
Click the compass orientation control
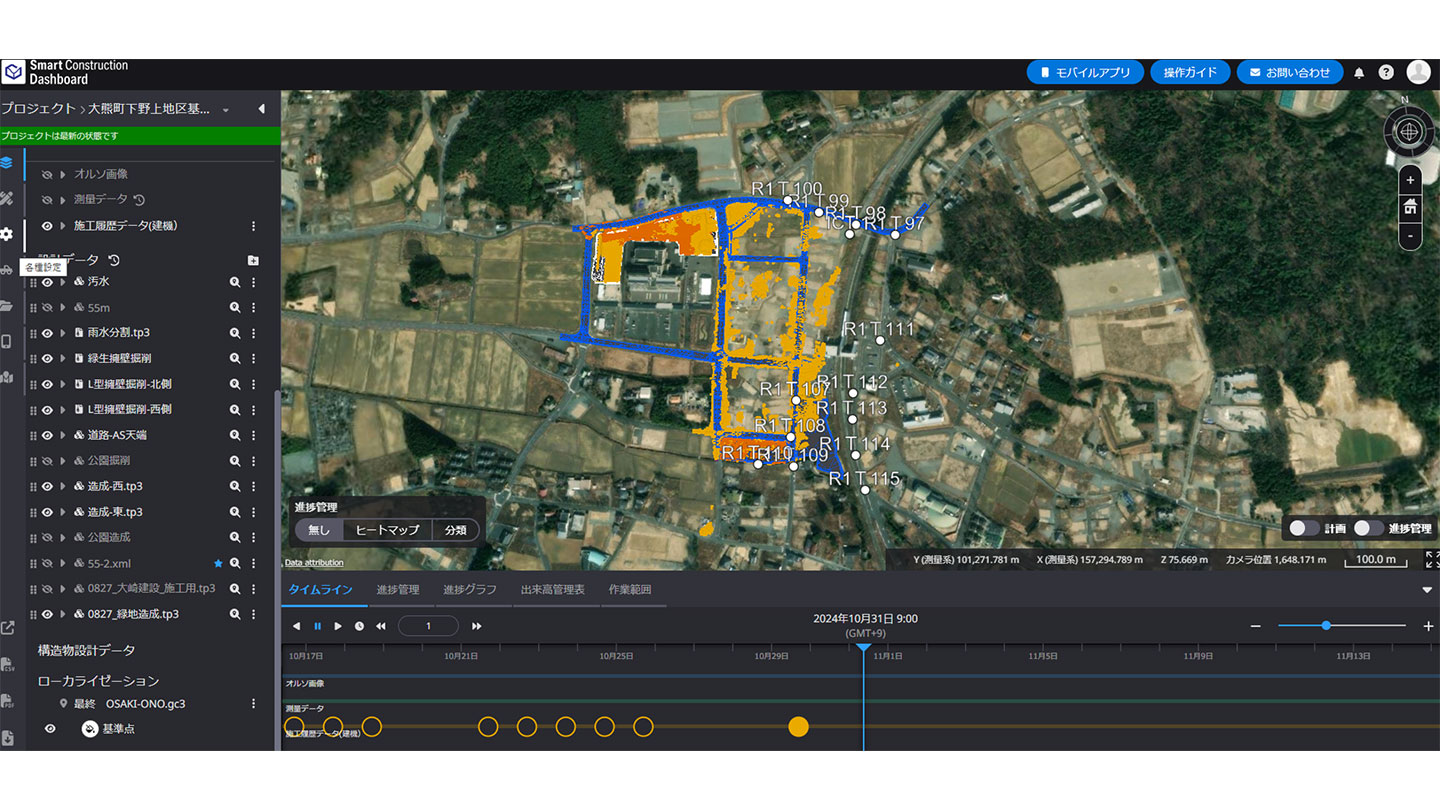coord(1409,131)
